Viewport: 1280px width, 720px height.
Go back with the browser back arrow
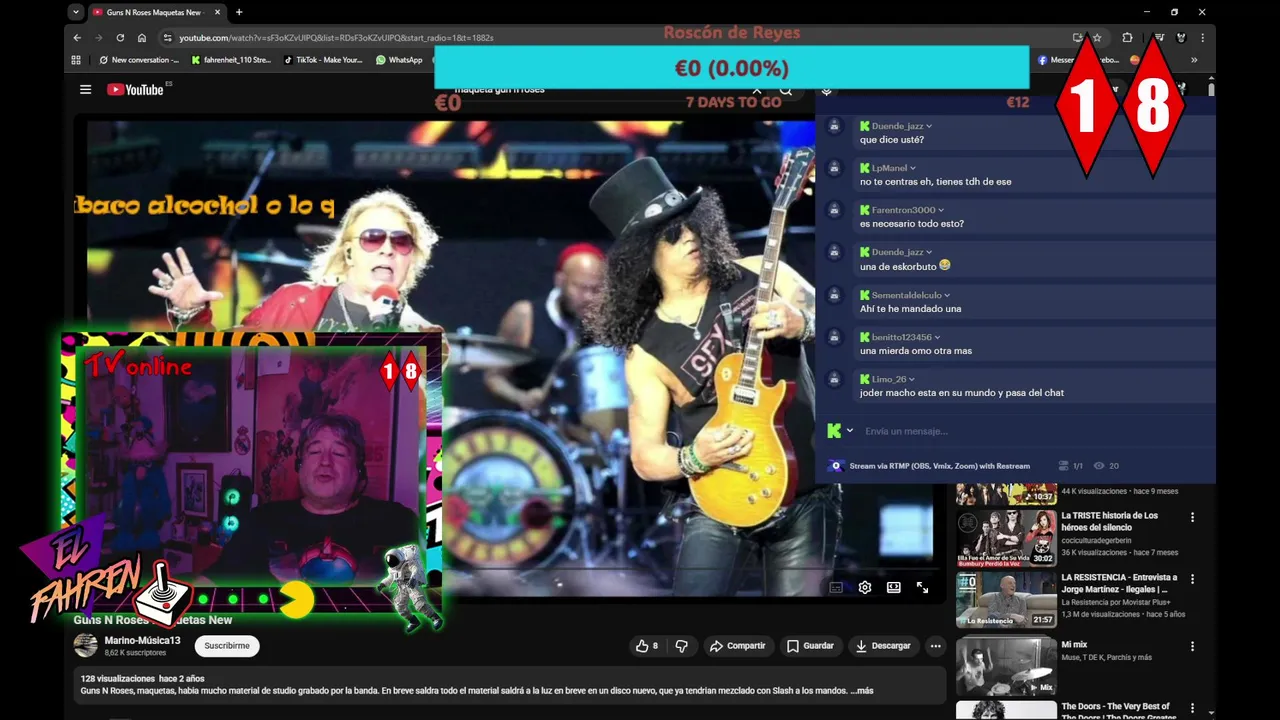pos(77,38)
